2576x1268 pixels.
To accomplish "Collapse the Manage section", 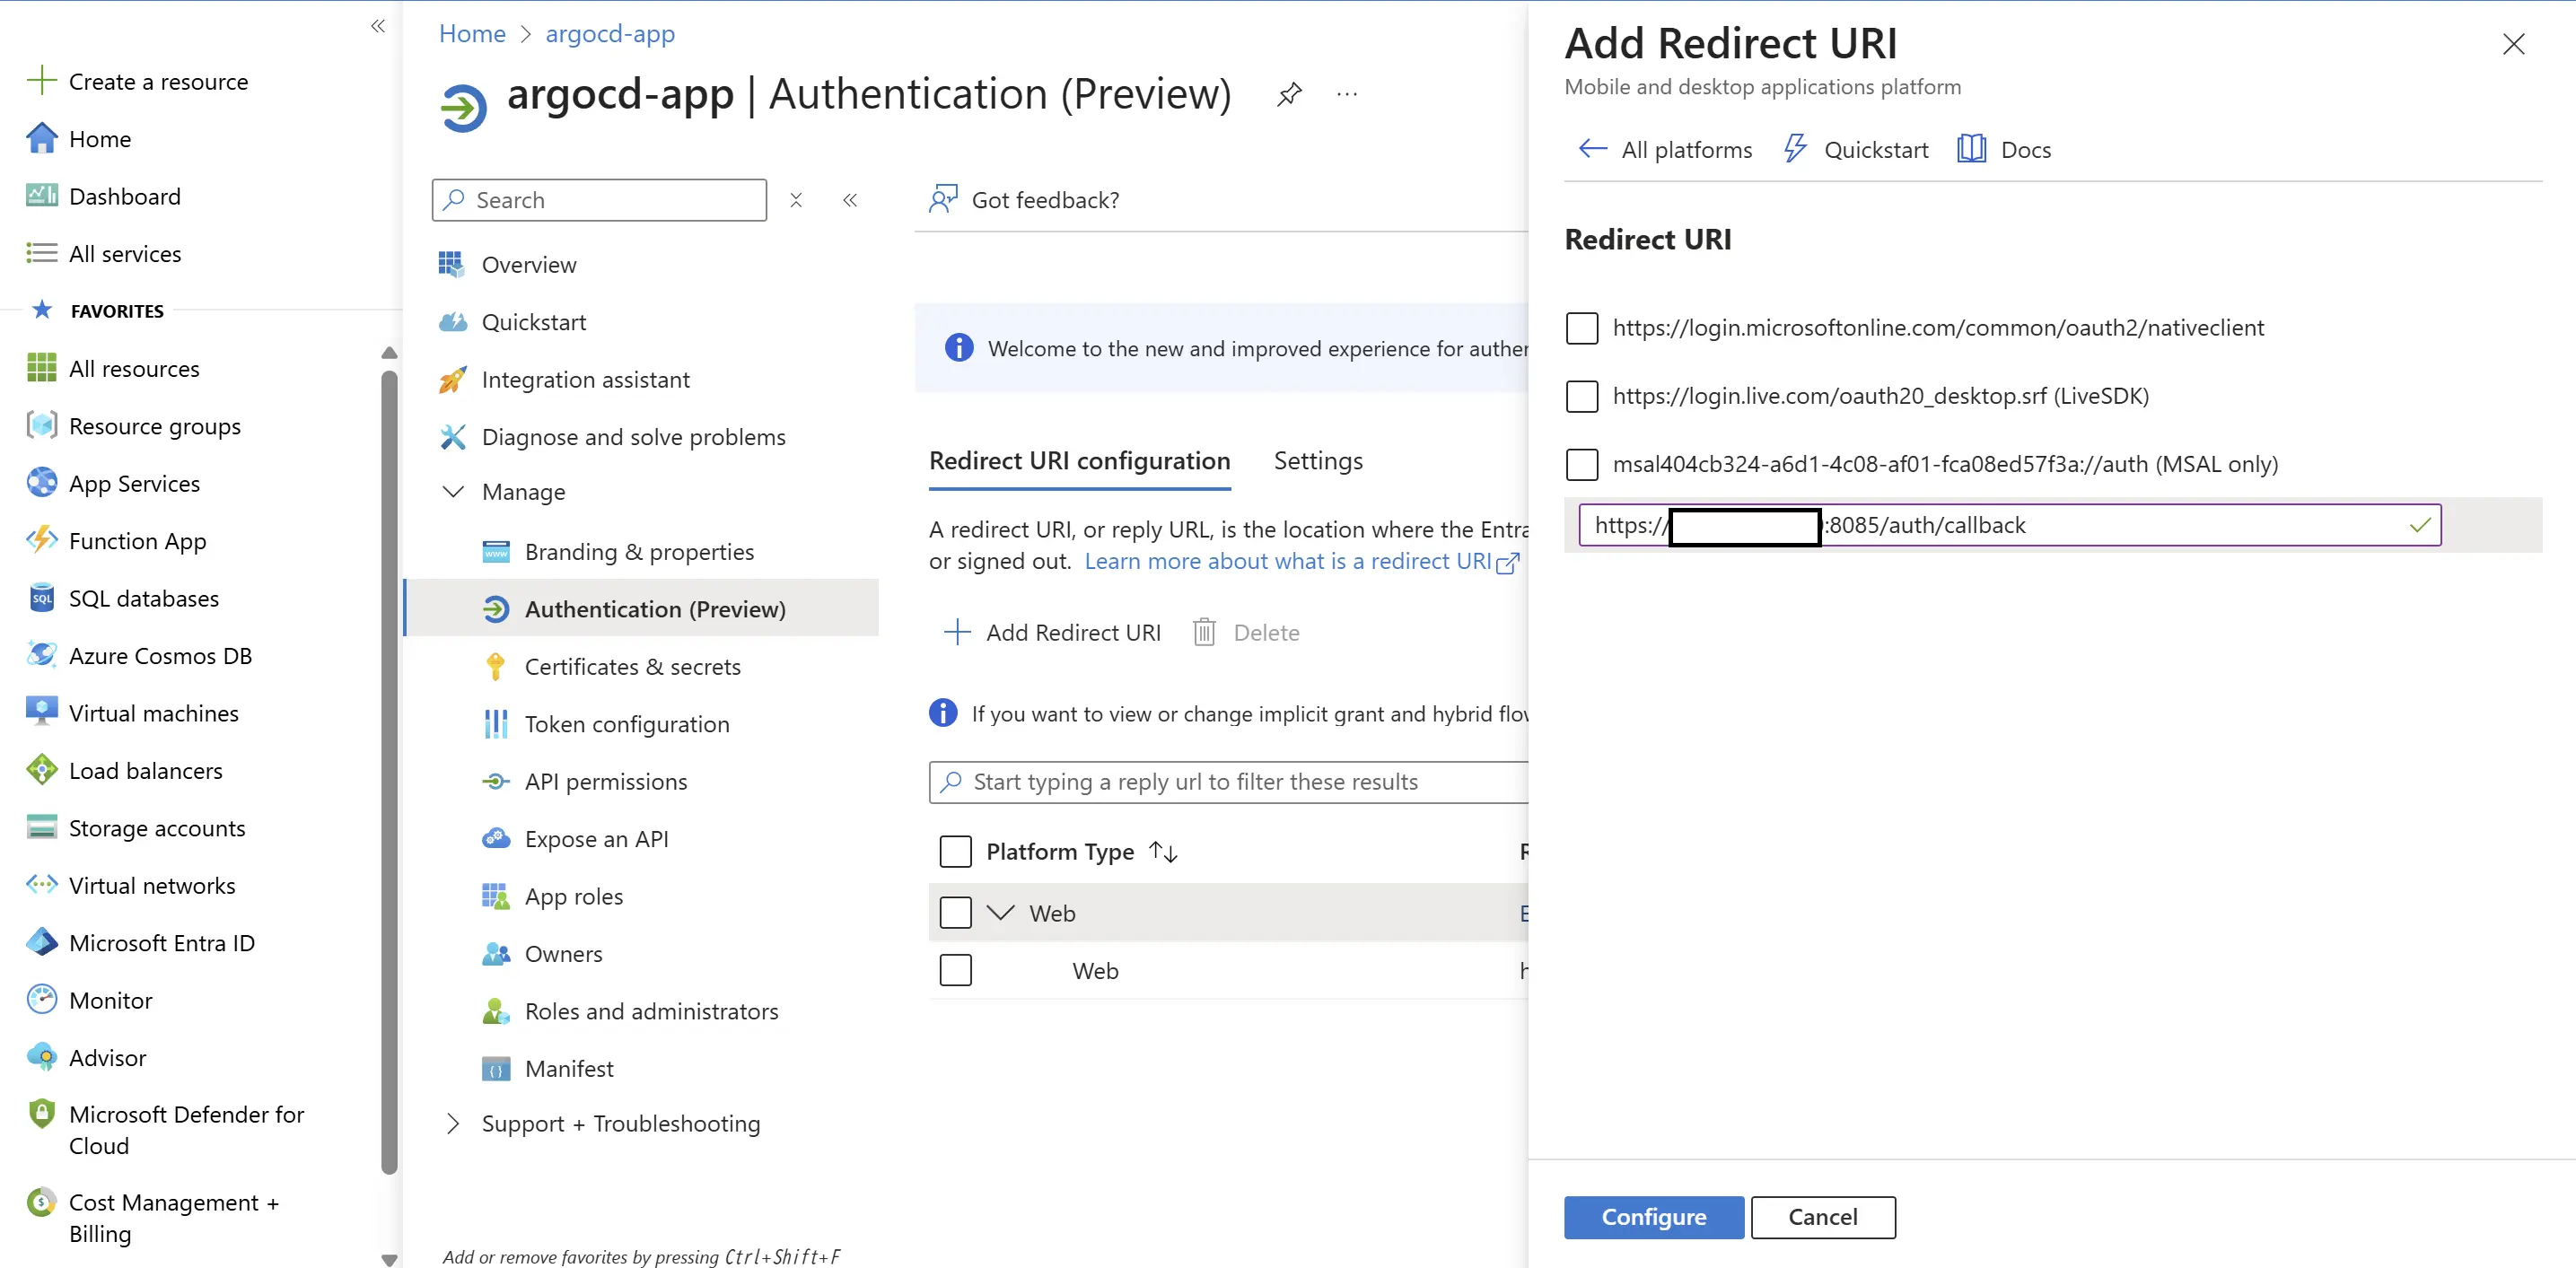I will (453, 491).
